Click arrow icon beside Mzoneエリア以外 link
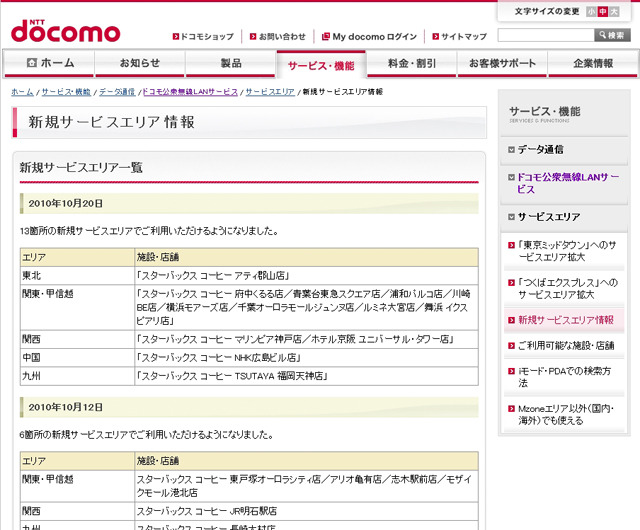Viewport: 640px width, 530px height. coord(511,409)
